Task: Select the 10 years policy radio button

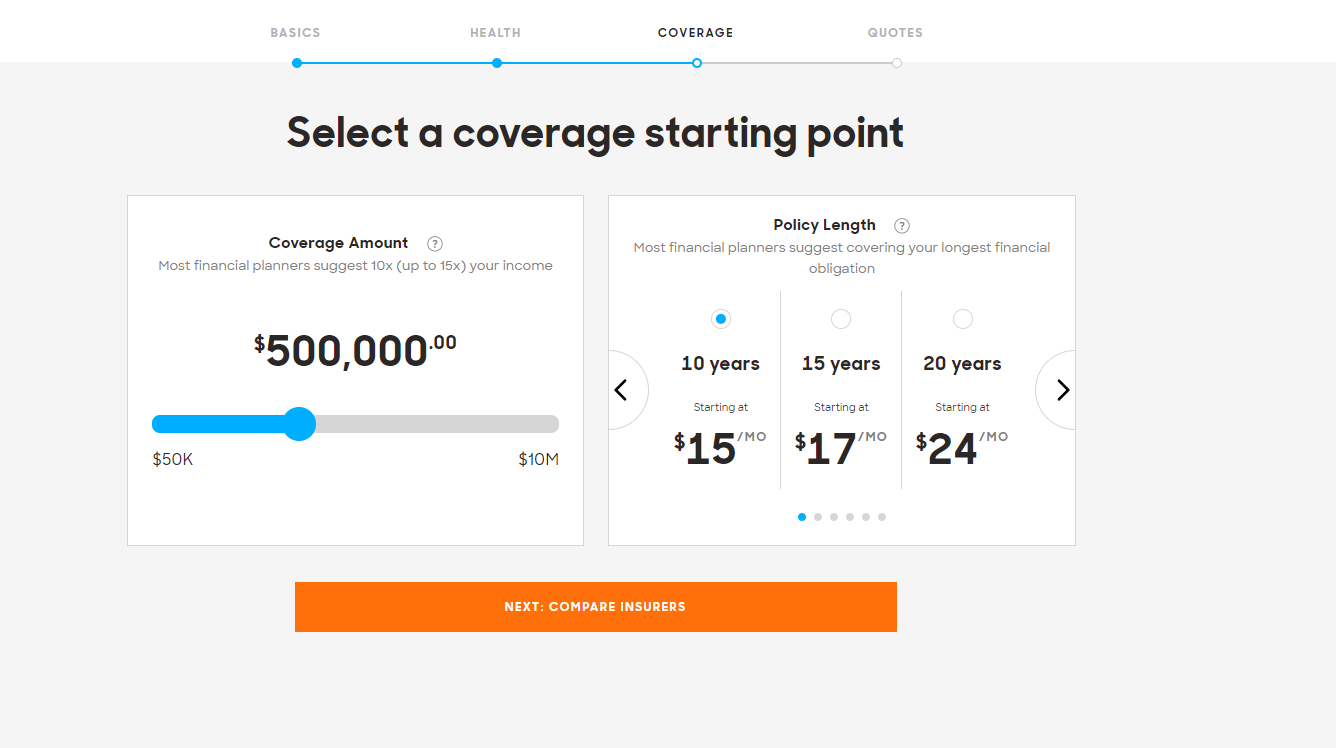Action: (721, 319)
